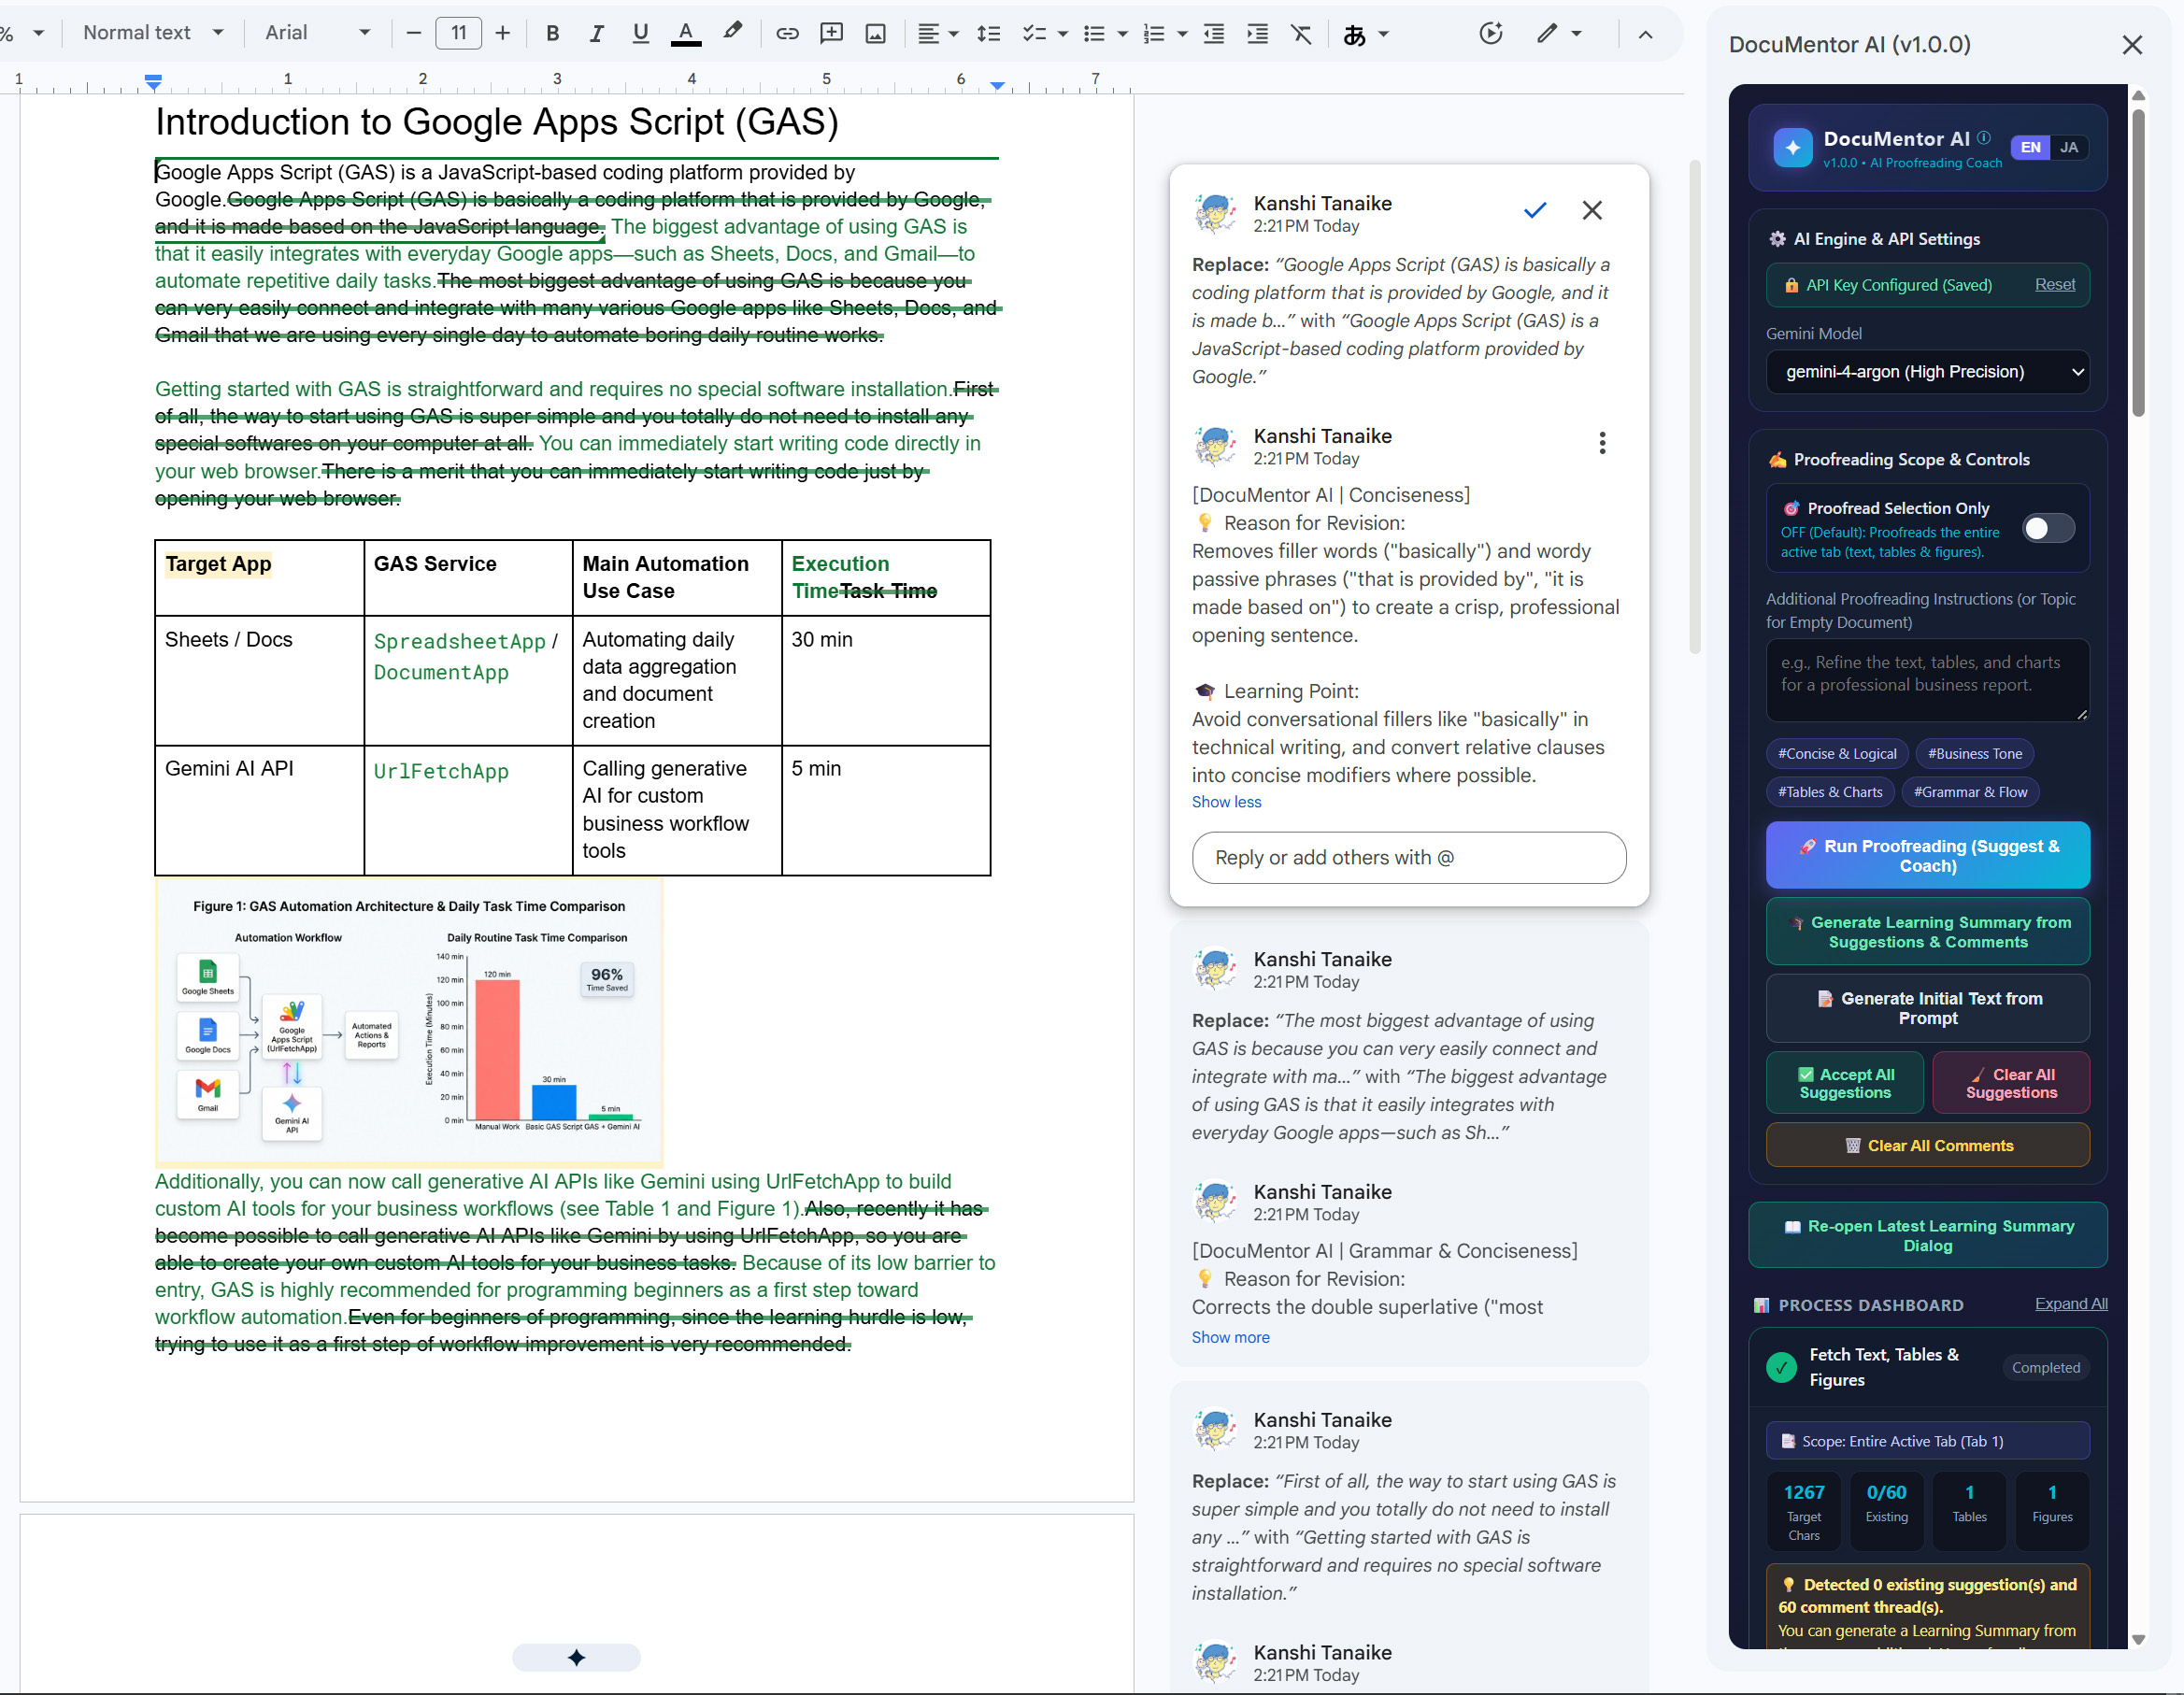Click the insert image icon

click(x=875, y=33)
